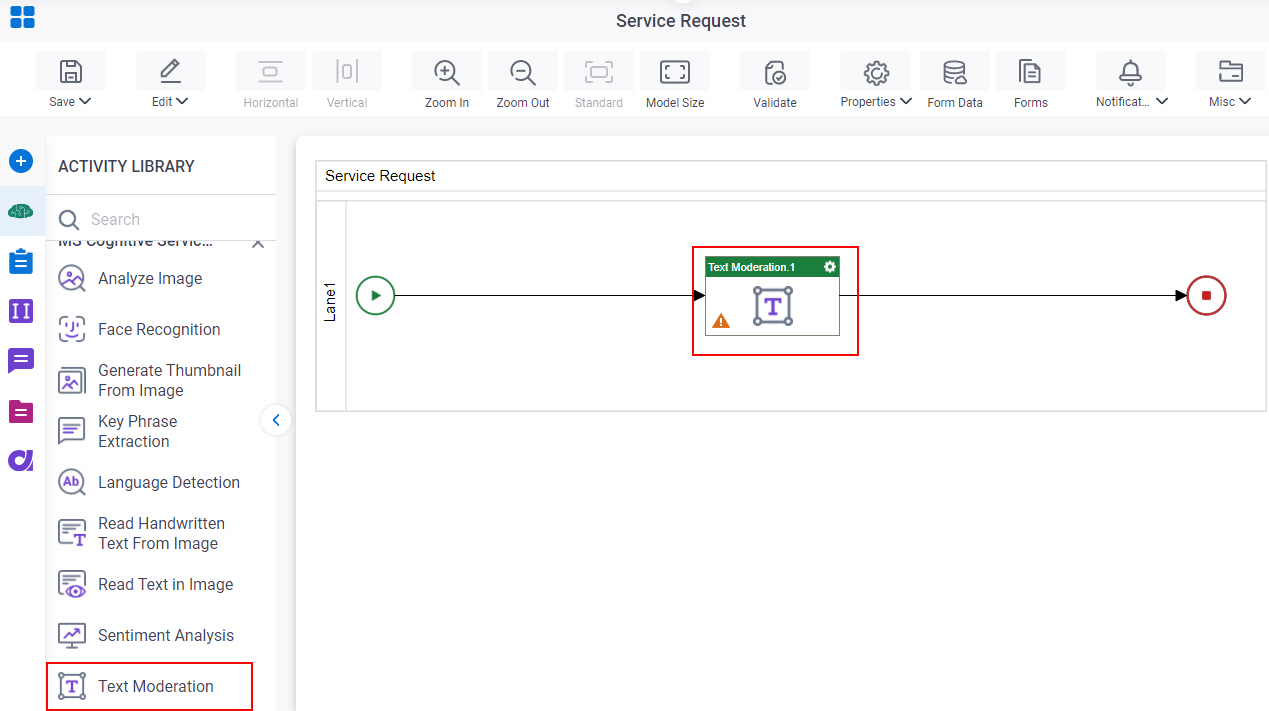Select the magenta folder sidebar icon
Viewport: 1269px width, 711px height.
[x=21, y=411]
